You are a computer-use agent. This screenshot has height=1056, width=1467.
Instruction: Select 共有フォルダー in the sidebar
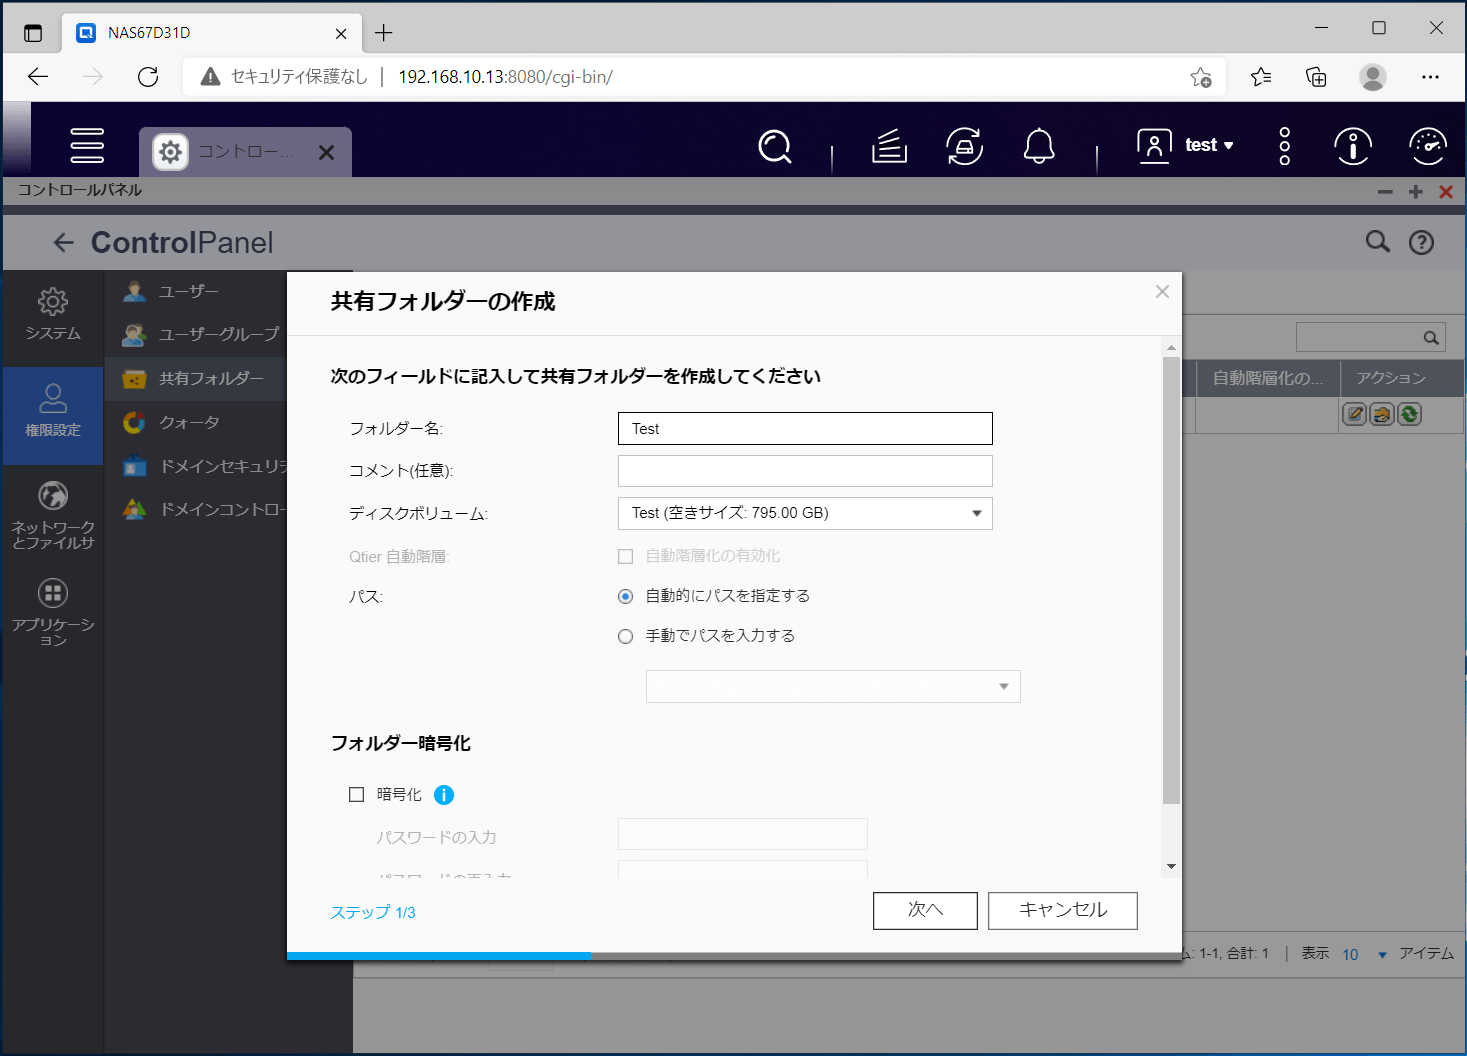coord(196,379)
